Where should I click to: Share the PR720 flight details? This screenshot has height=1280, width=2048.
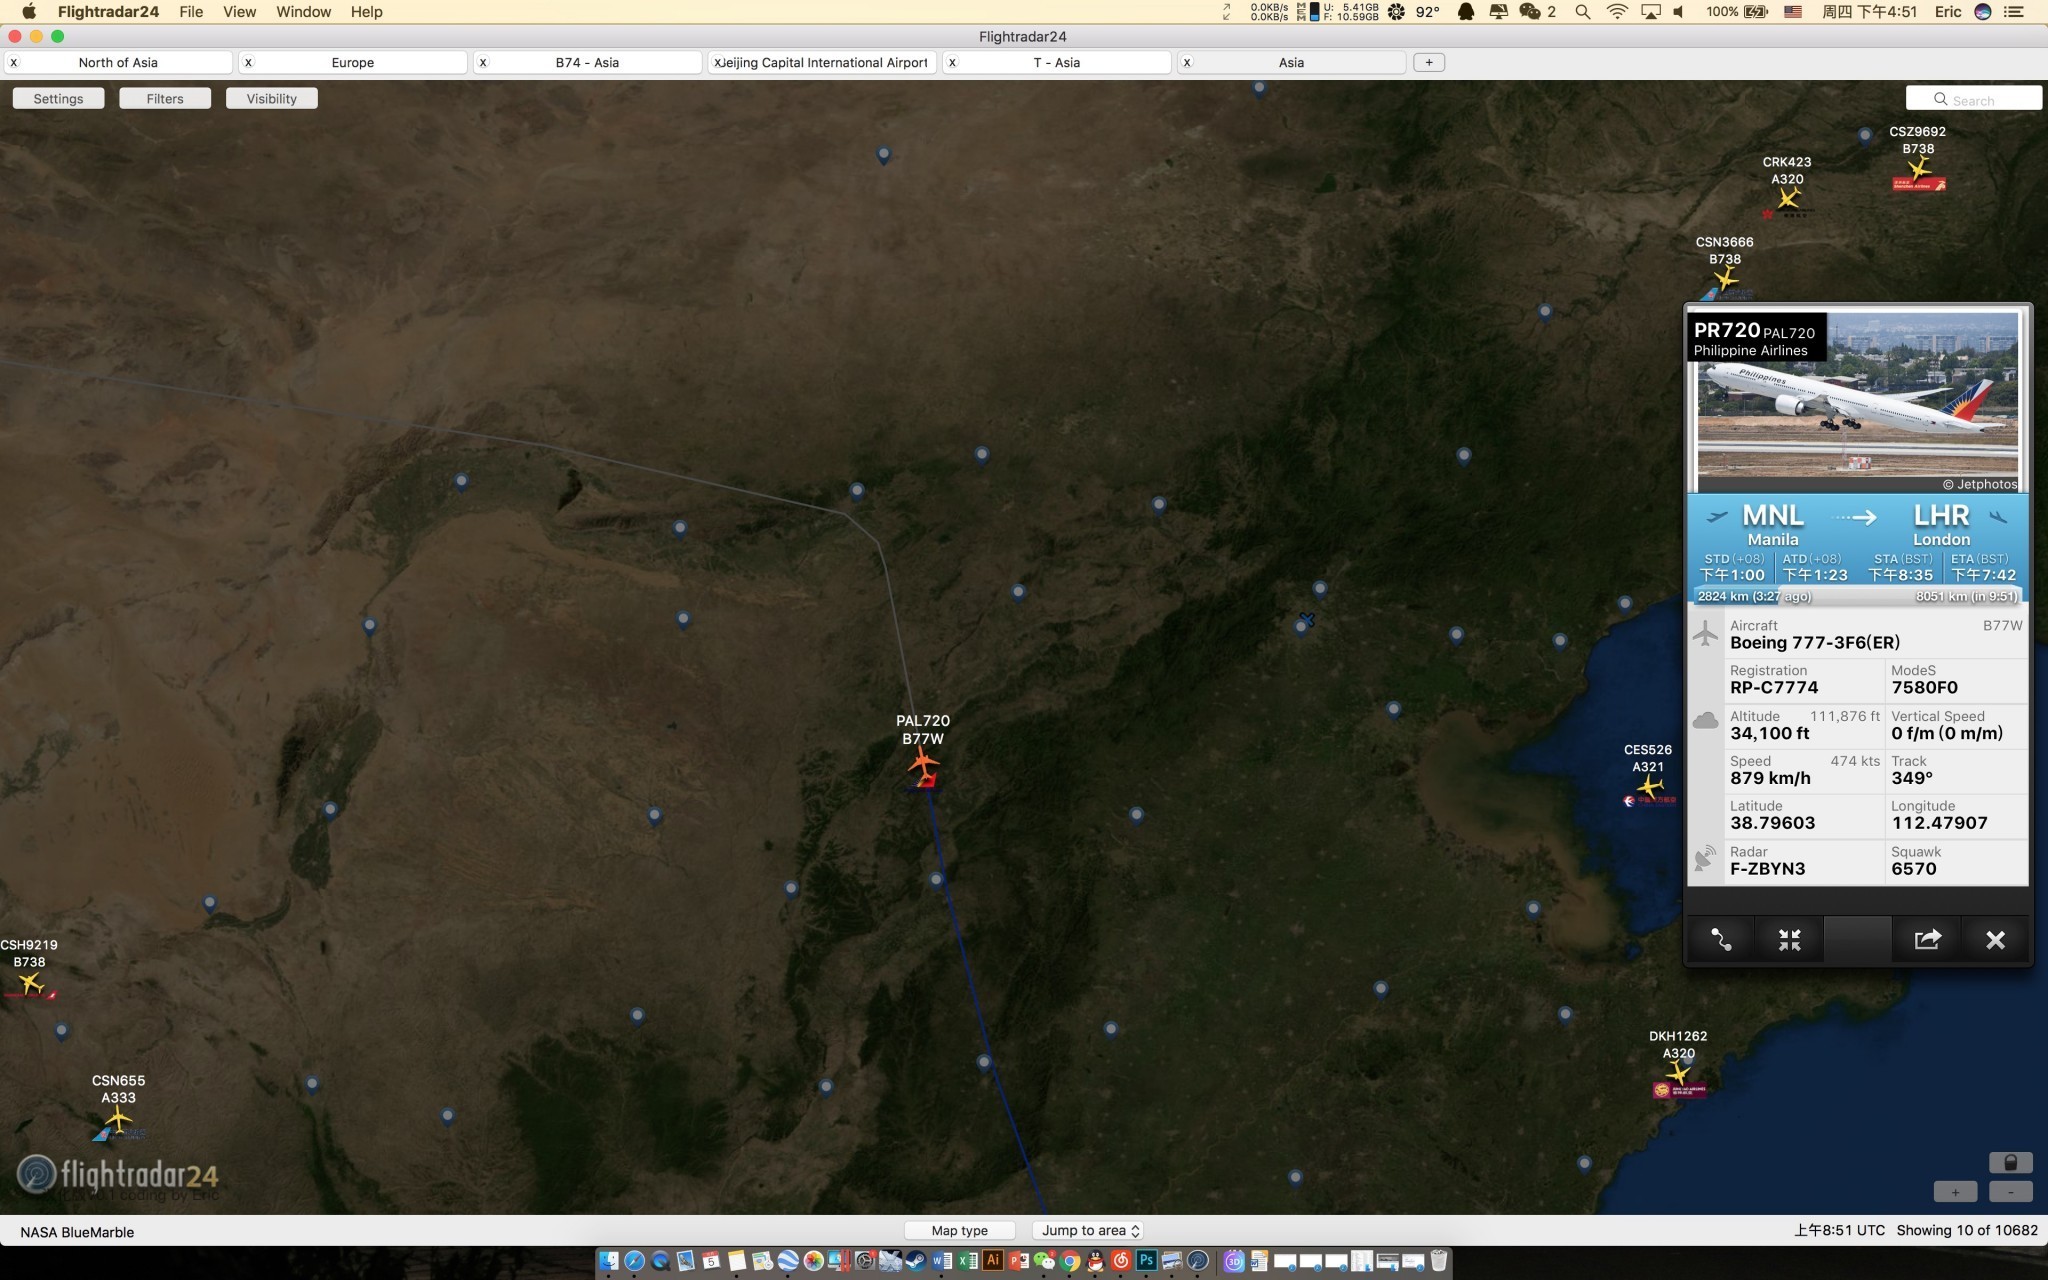(x=1927, y=940)
